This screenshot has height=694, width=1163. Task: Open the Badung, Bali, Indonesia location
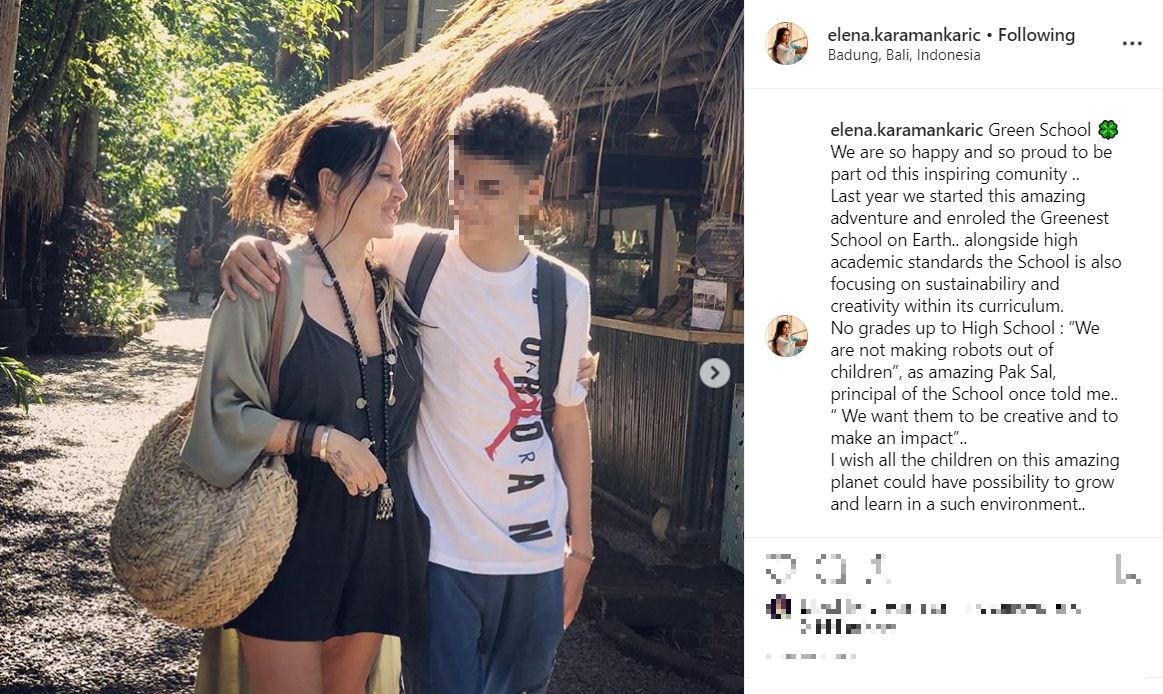[x=904, y=55]
